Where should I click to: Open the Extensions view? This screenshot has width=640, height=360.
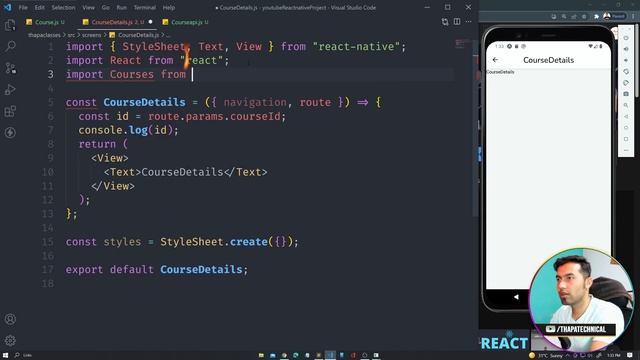click(10, 111)
